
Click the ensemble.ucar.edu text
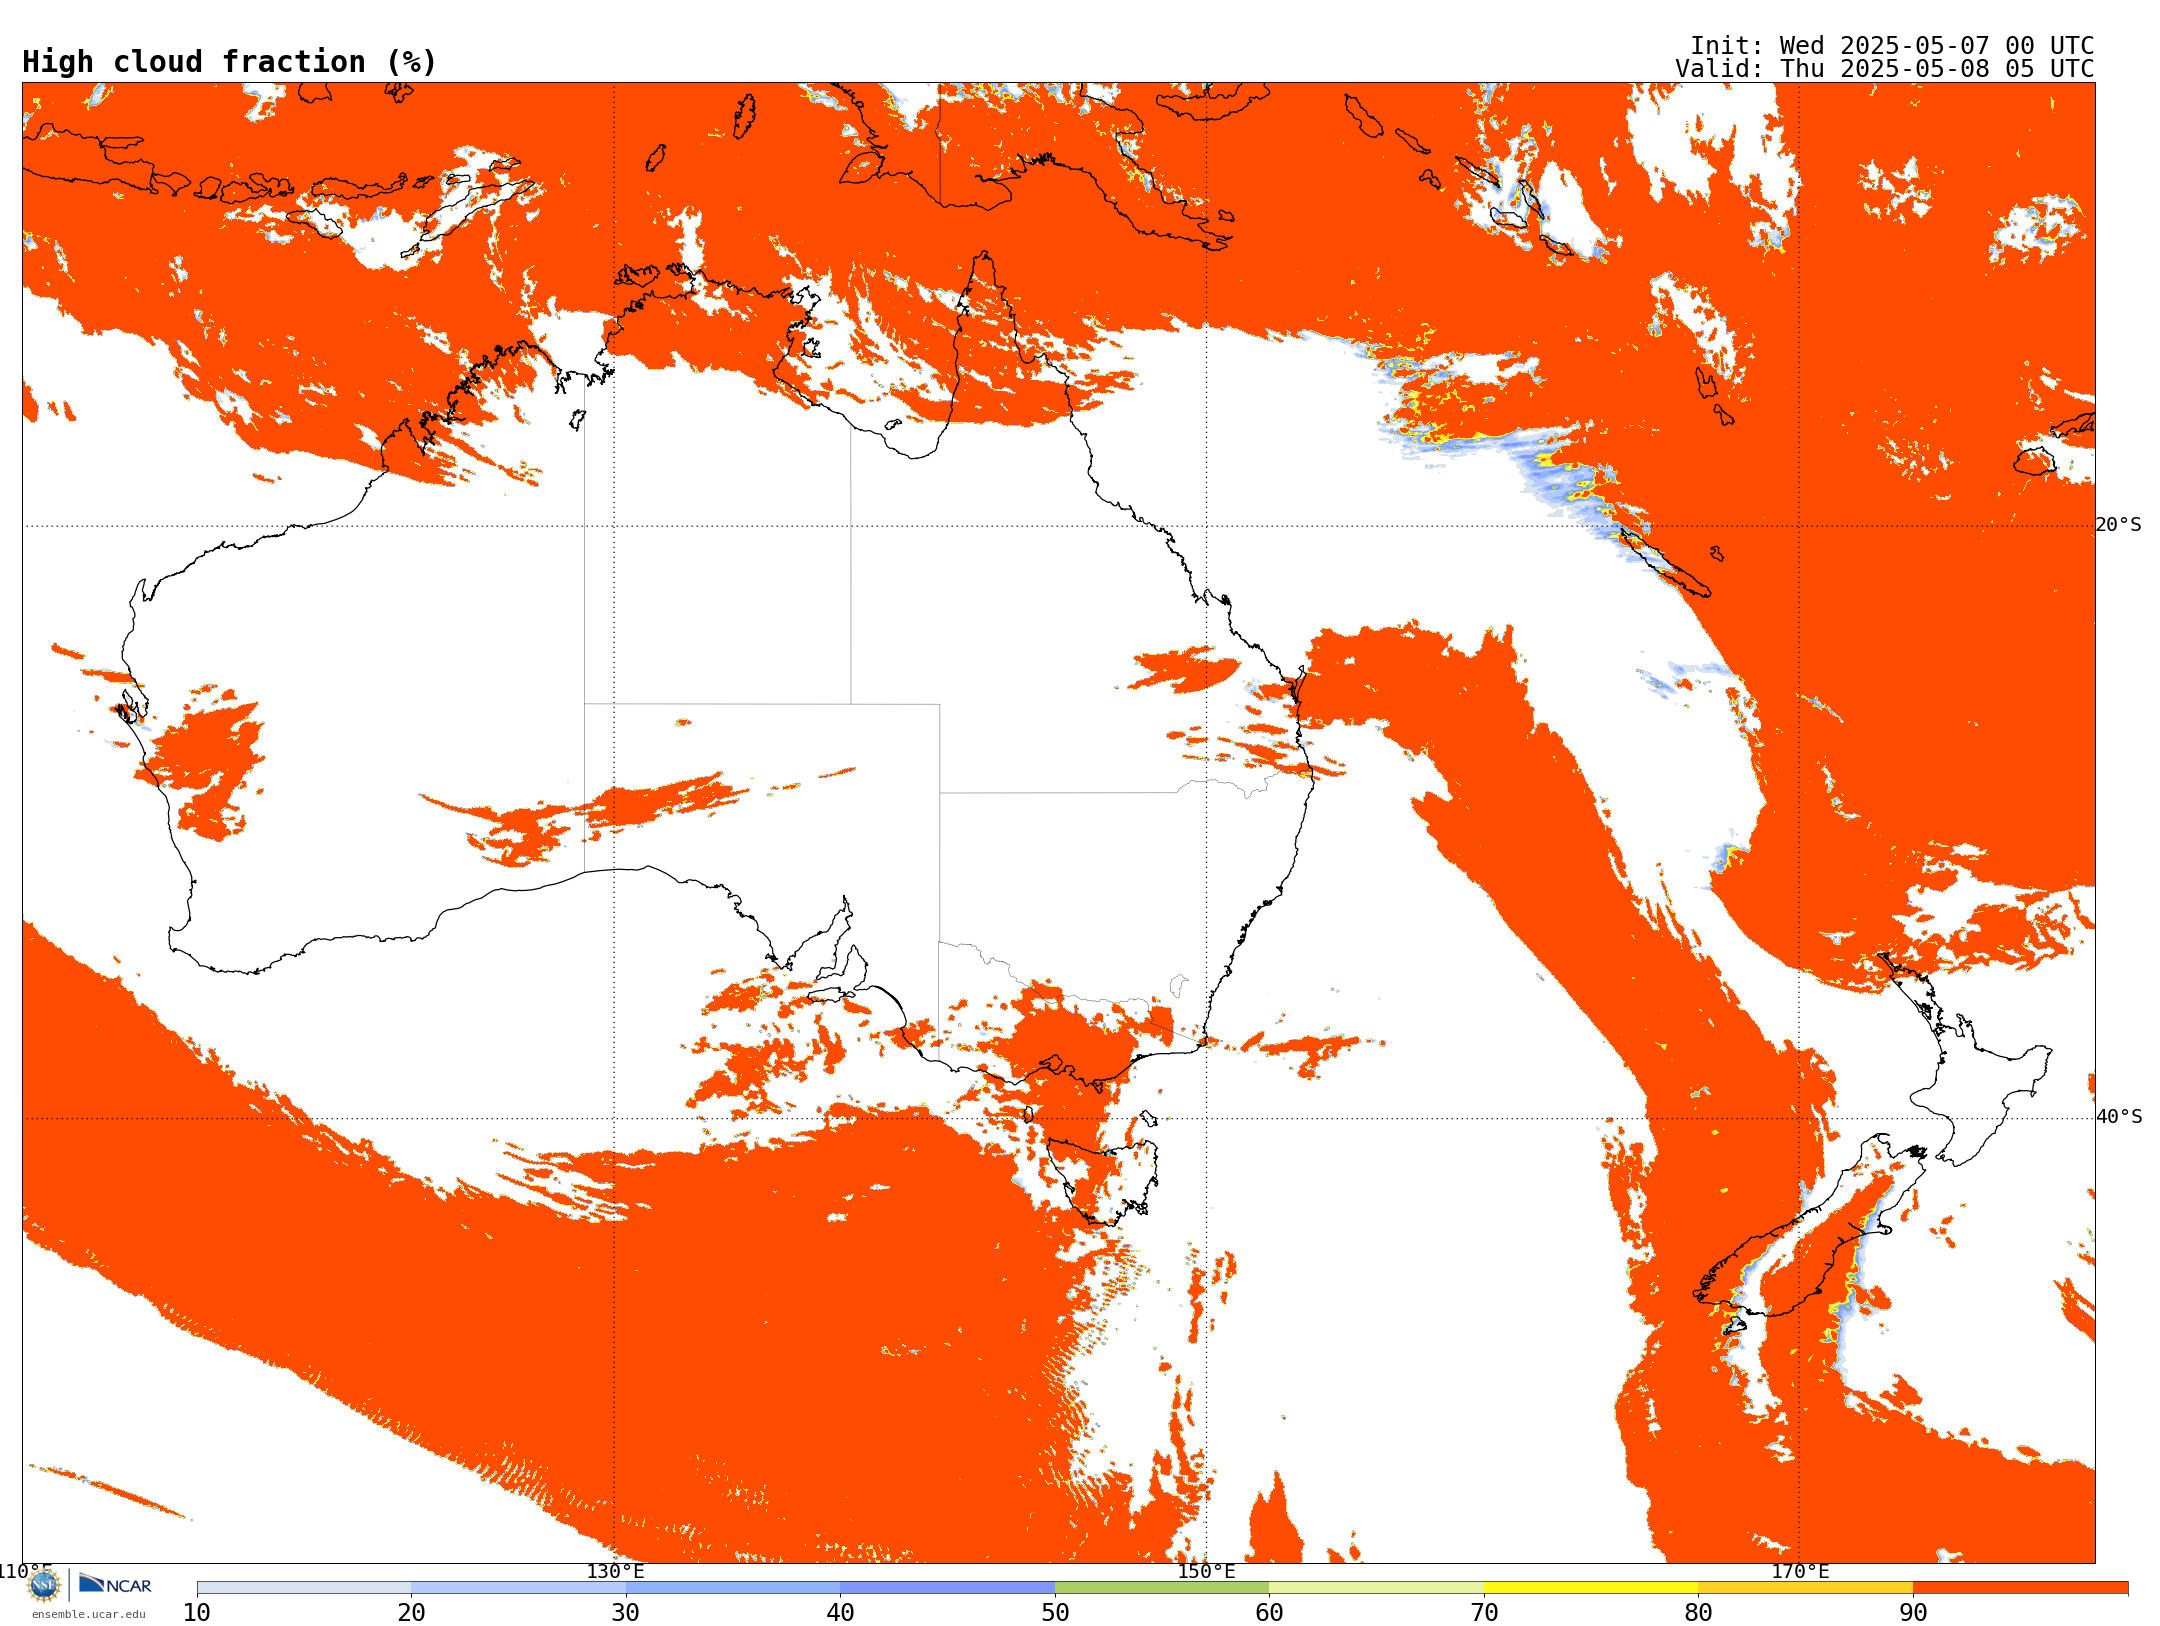[88, 1614]
